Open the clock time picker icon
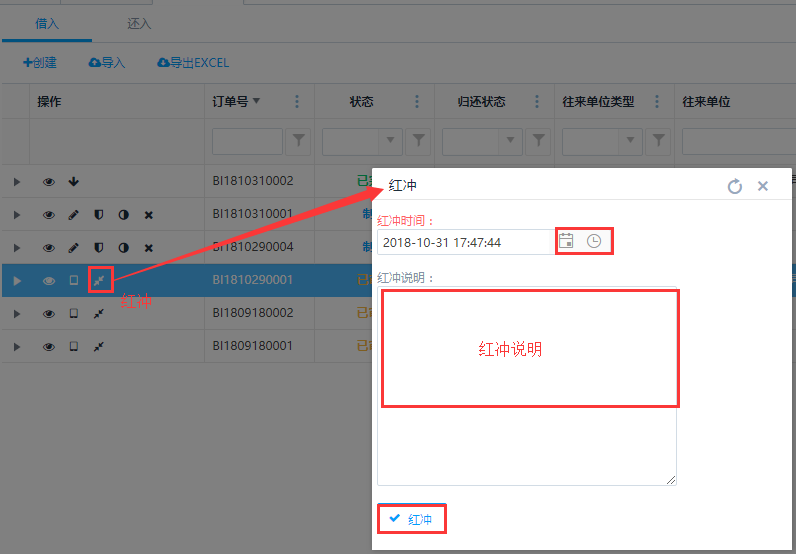Viewport: 796px width, 554px height. click(594, 241)
